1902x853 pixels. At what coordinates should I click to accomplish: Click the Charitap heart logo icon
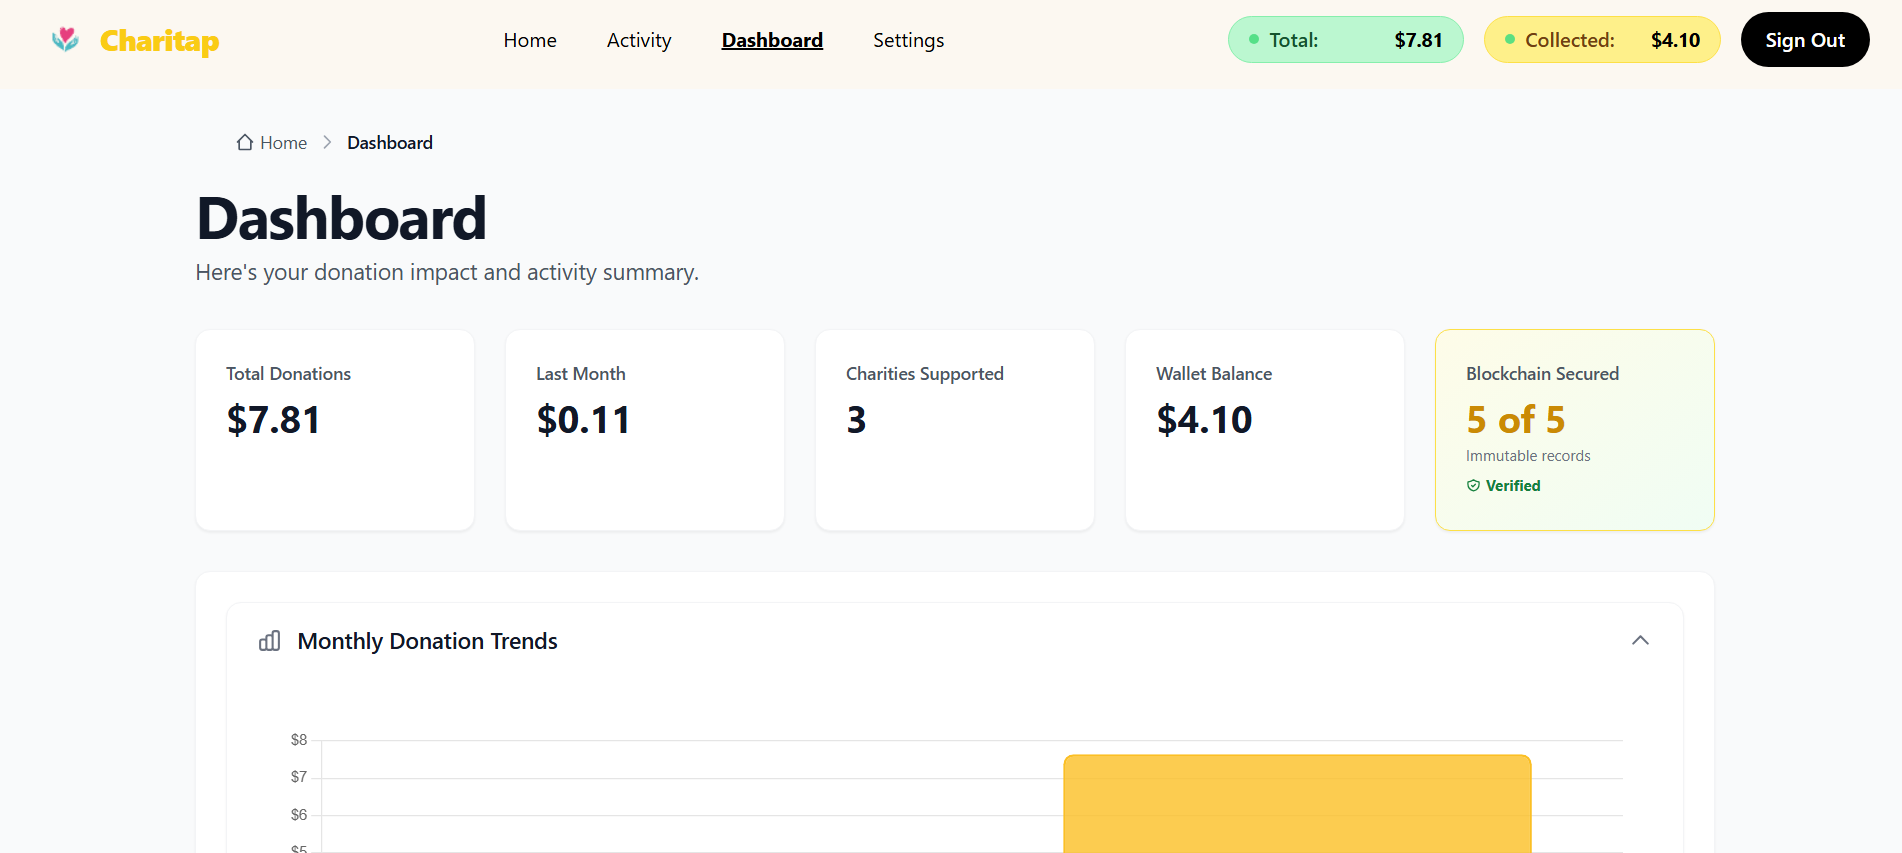point(65,39)
